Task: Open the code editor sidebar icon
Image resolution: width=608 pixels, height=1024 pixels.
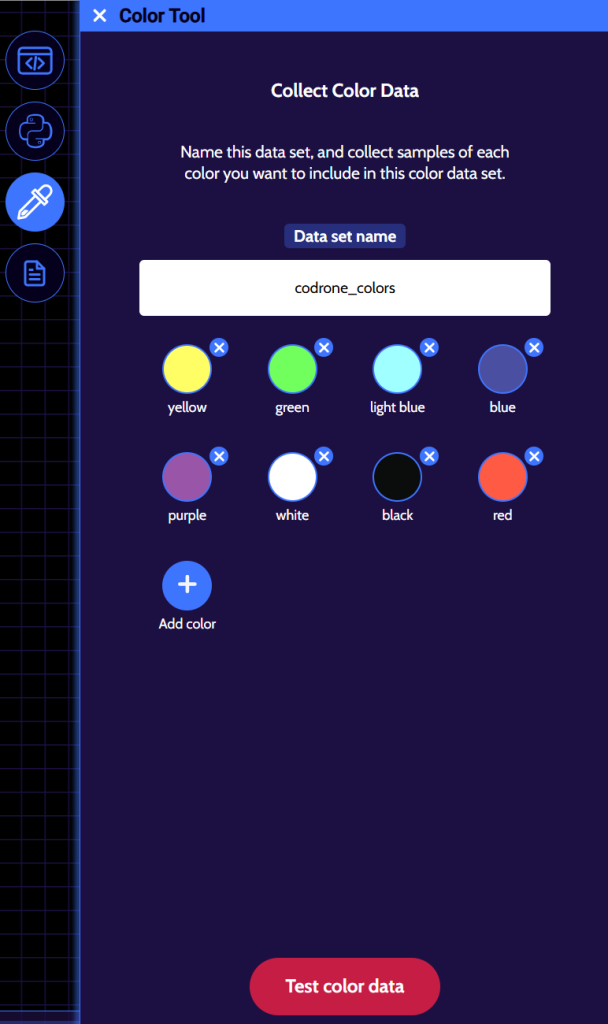Action: click(35, 61)
